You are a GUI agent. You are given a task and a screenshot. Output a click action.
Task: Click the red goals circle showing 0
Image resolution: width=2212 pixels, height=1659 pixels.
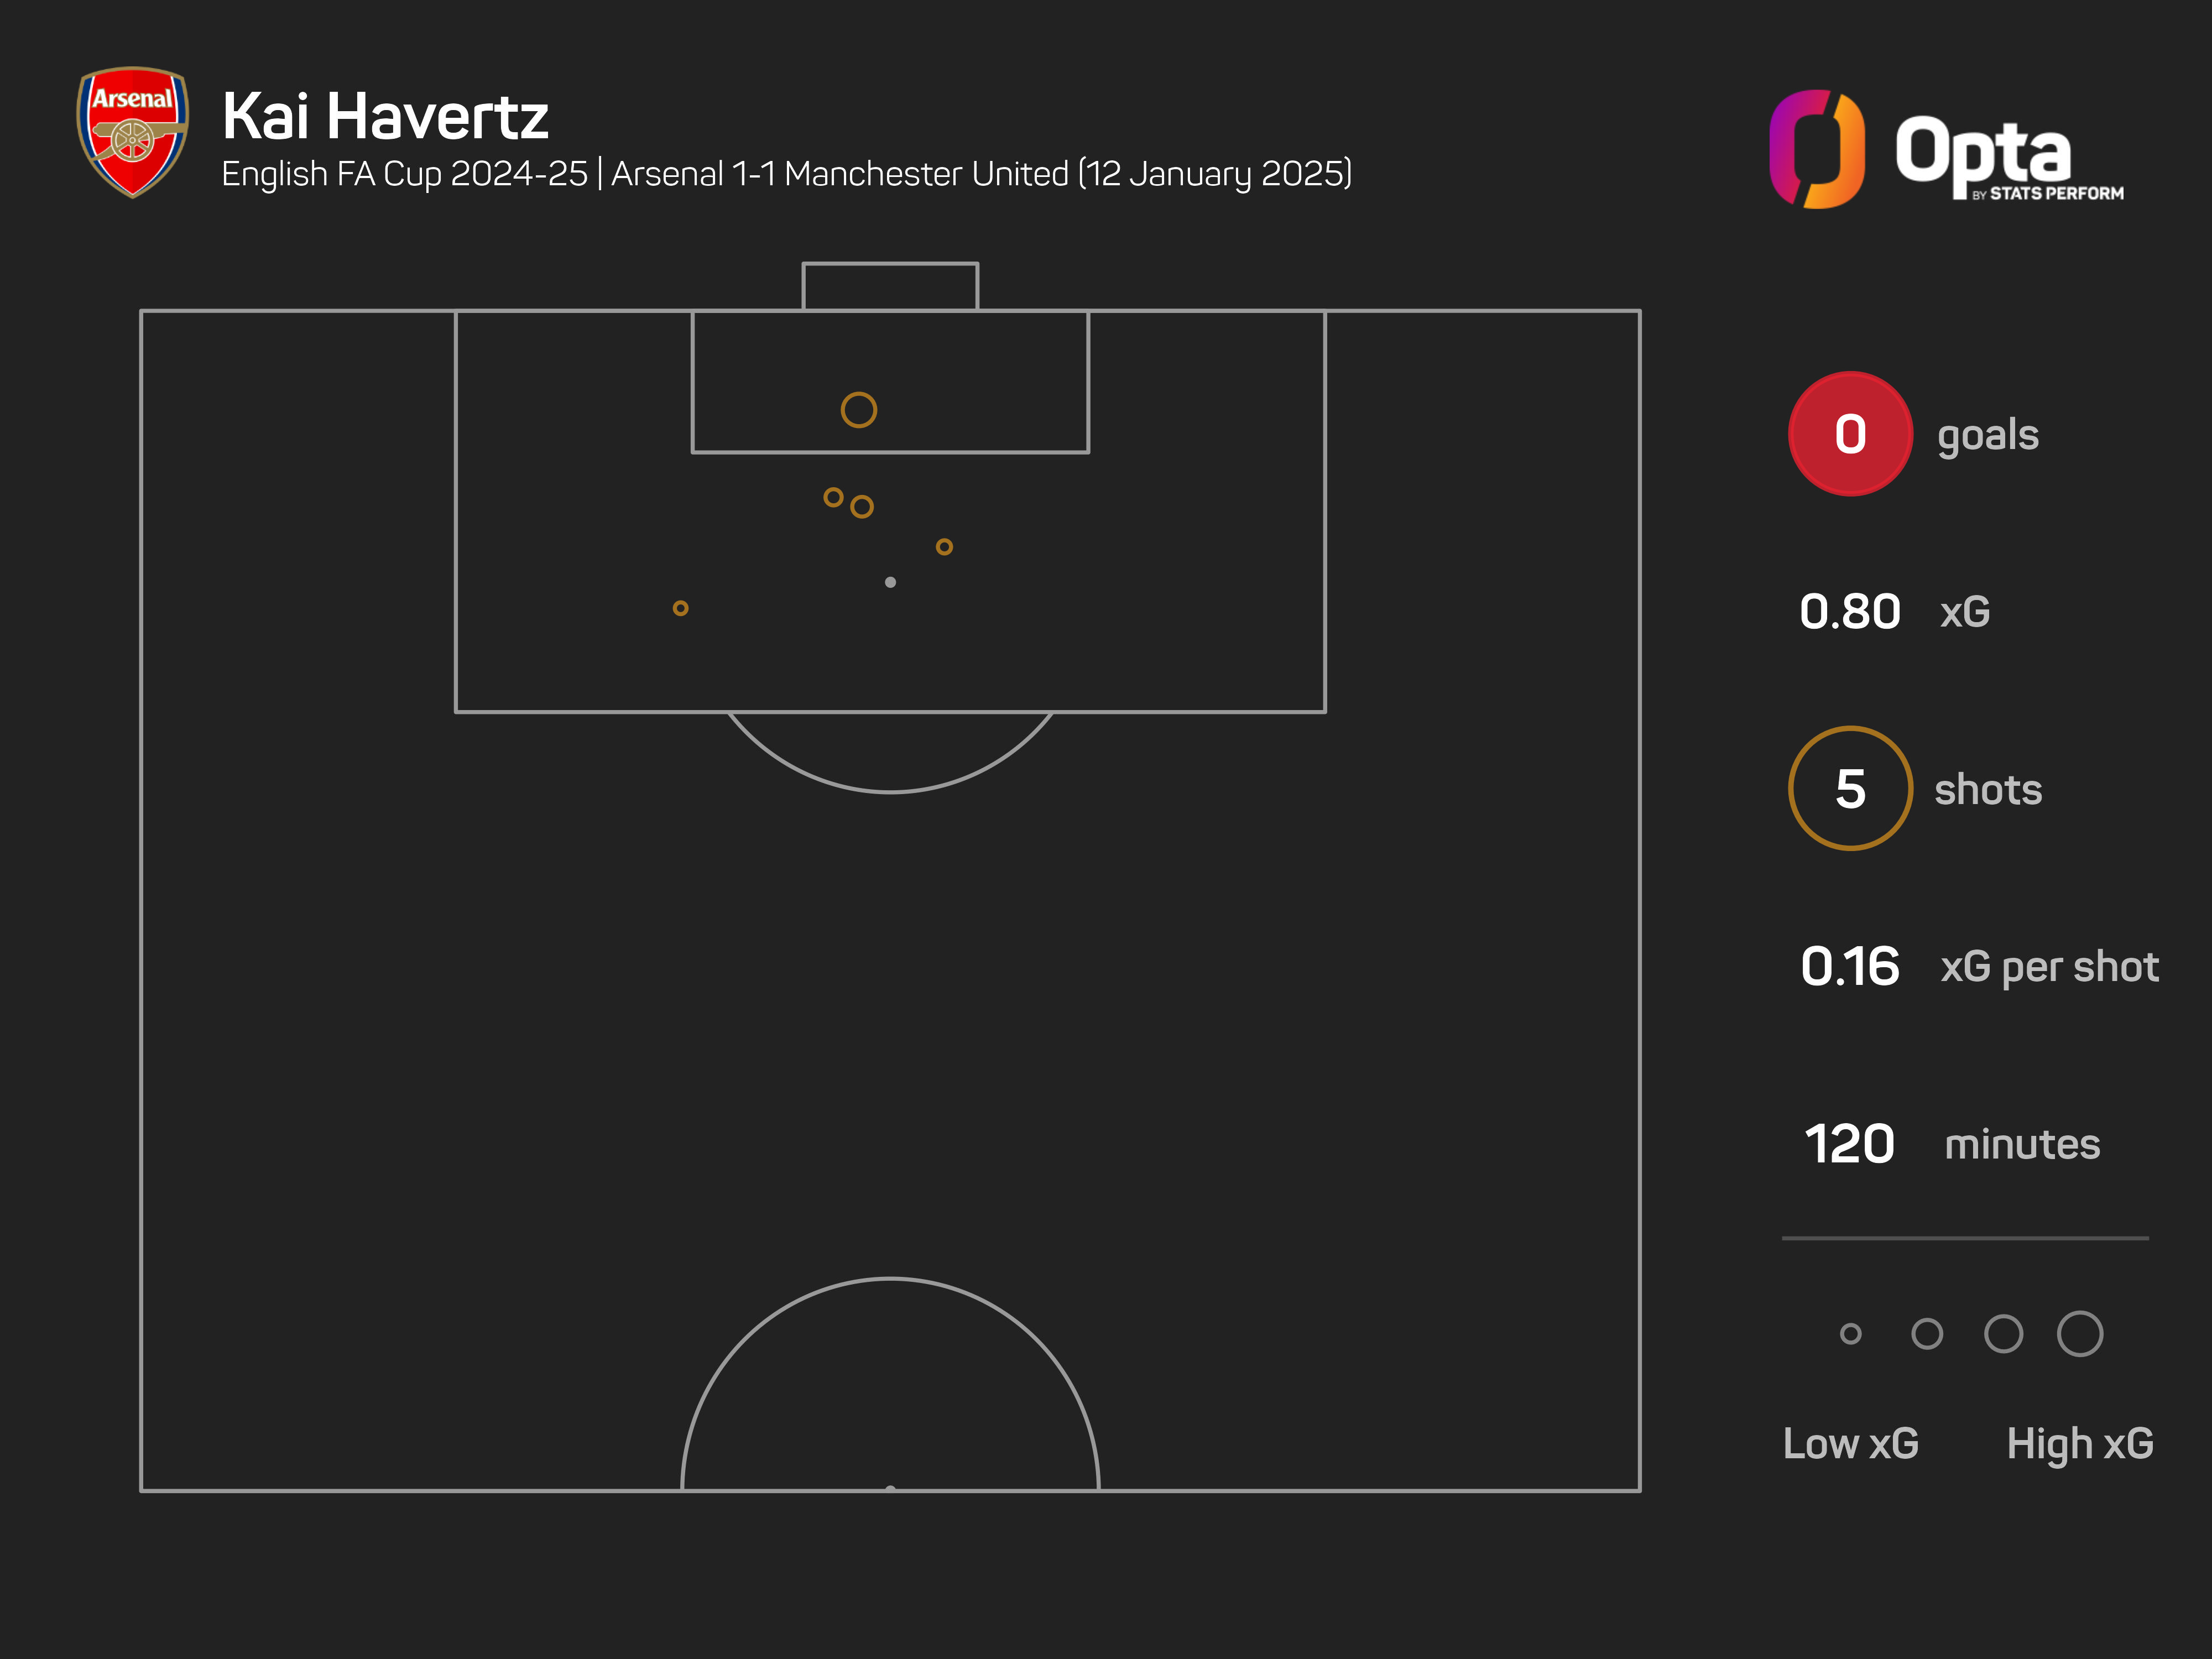pyautogui.click(x=1850, y=434)
